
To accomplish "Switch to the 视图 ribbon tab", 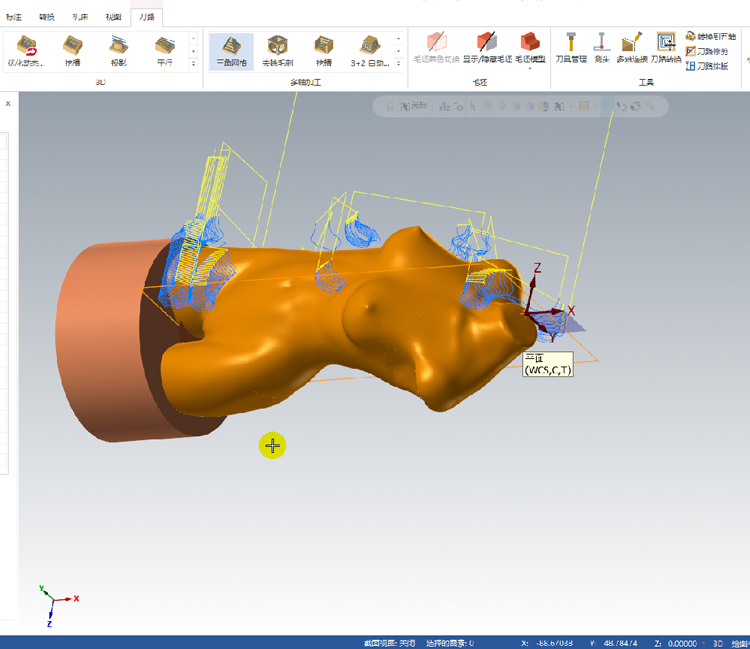I will (113, 17).
